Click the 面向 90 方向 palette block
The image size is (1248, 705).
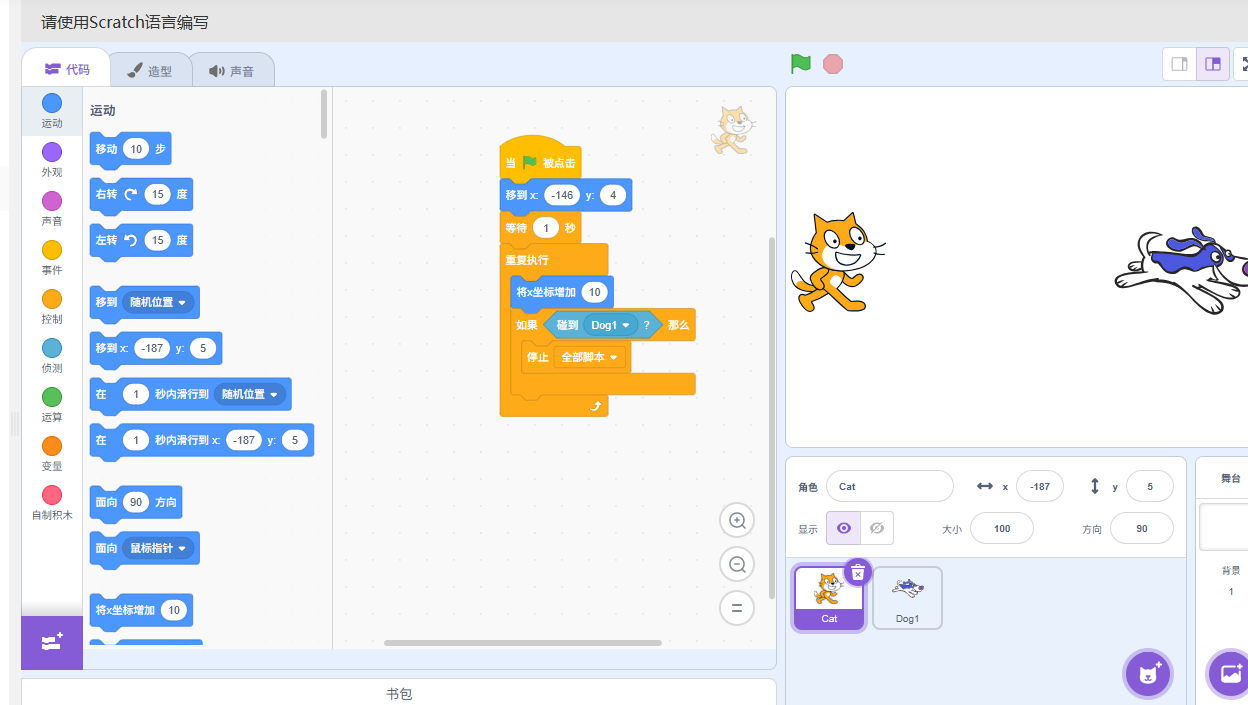[x=136, y=502]
